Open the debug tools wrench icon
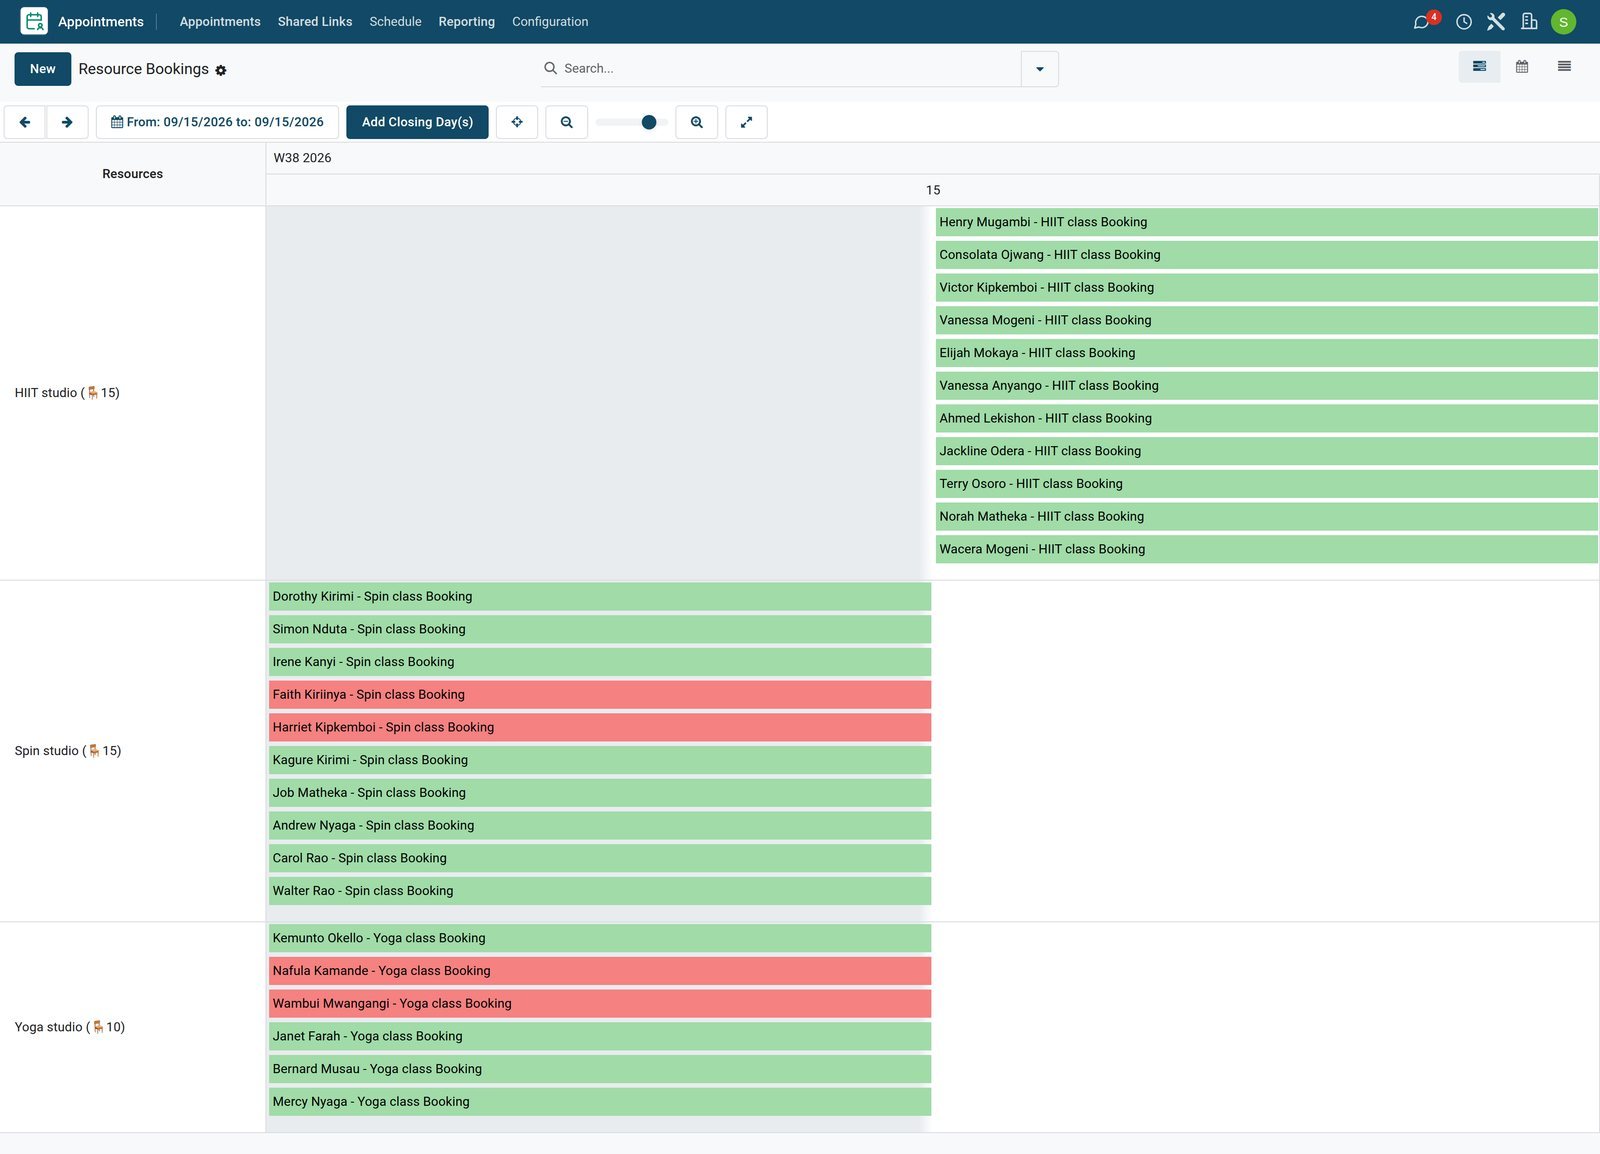 pos(1496,21)
